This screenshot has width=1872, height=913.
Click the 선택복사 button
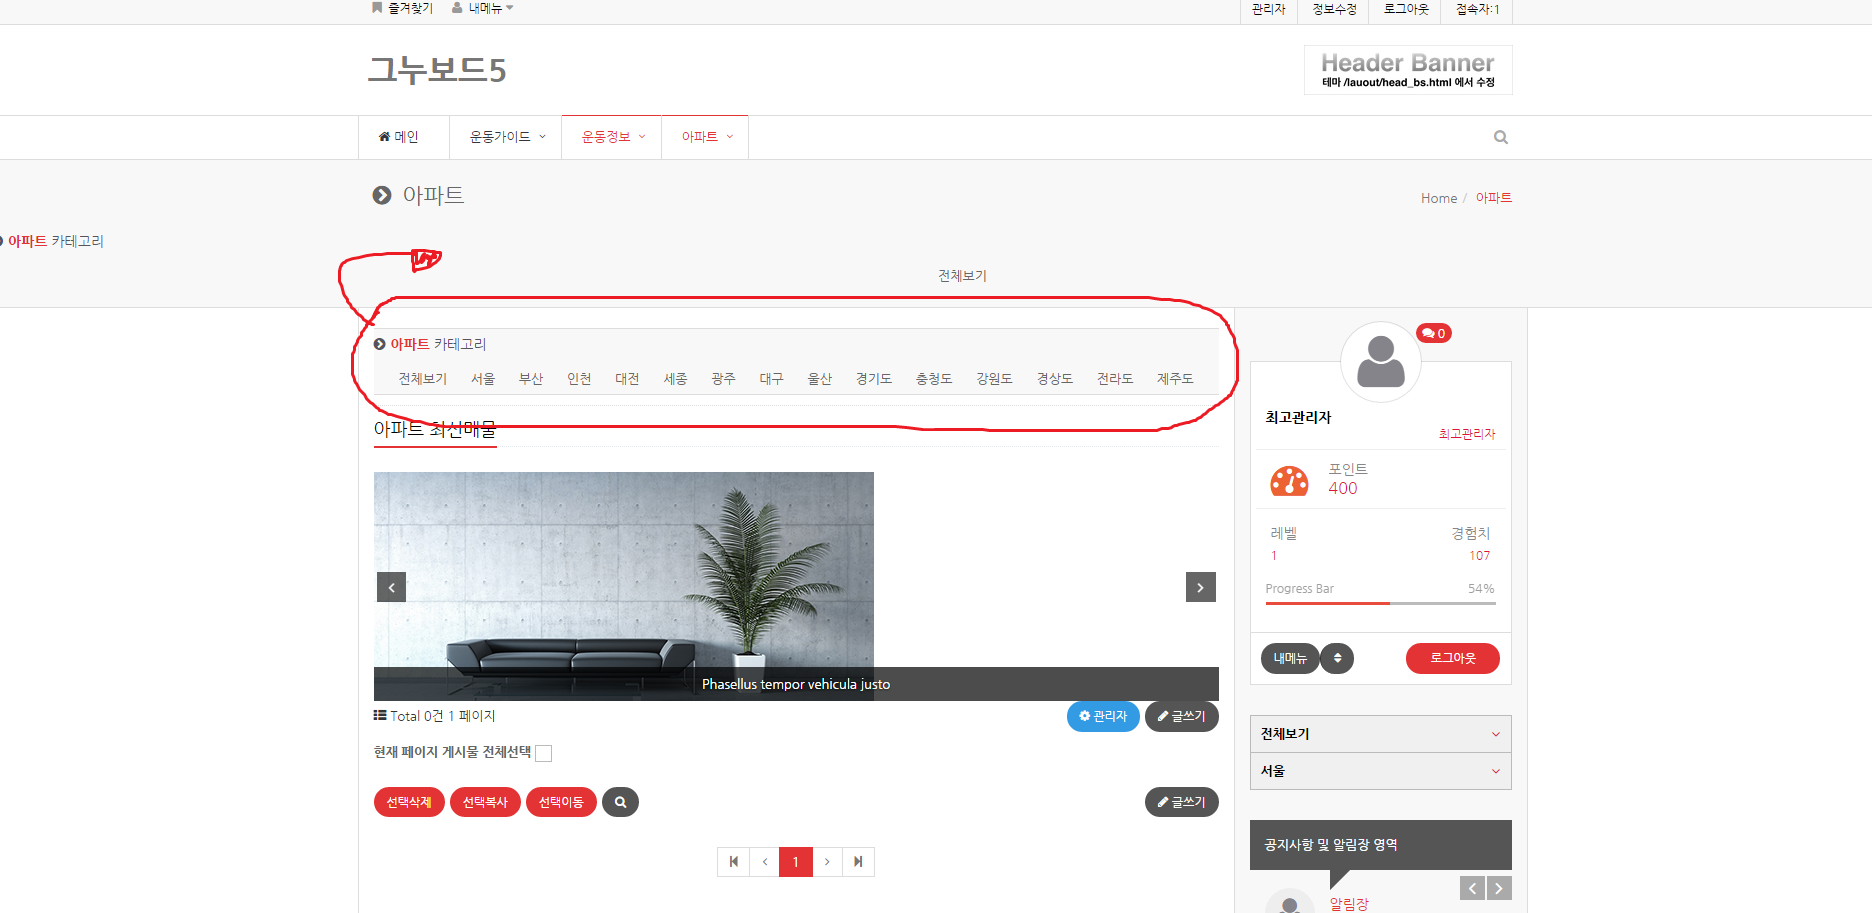point(485,802)
